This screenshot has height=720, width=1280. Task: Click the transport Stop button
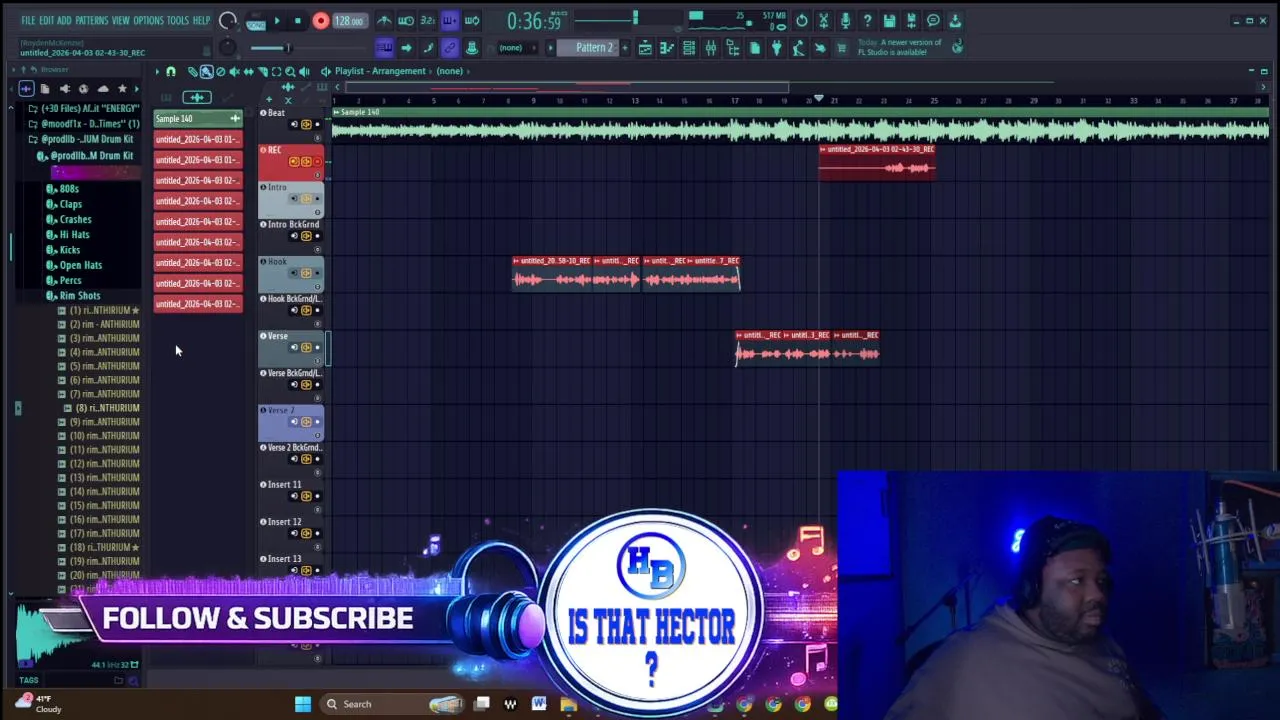297,21
